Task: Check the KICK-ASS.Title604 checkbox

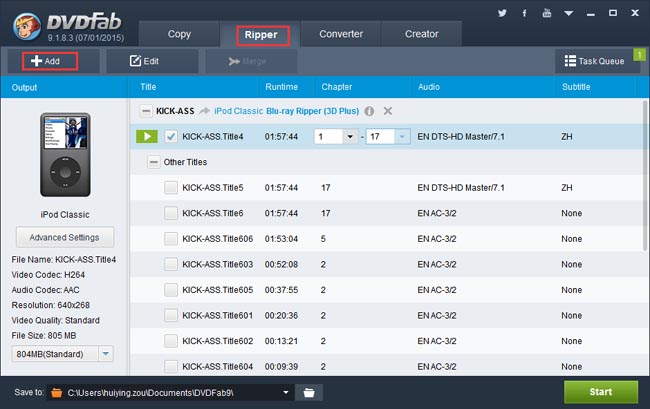Action: point(171,366)
